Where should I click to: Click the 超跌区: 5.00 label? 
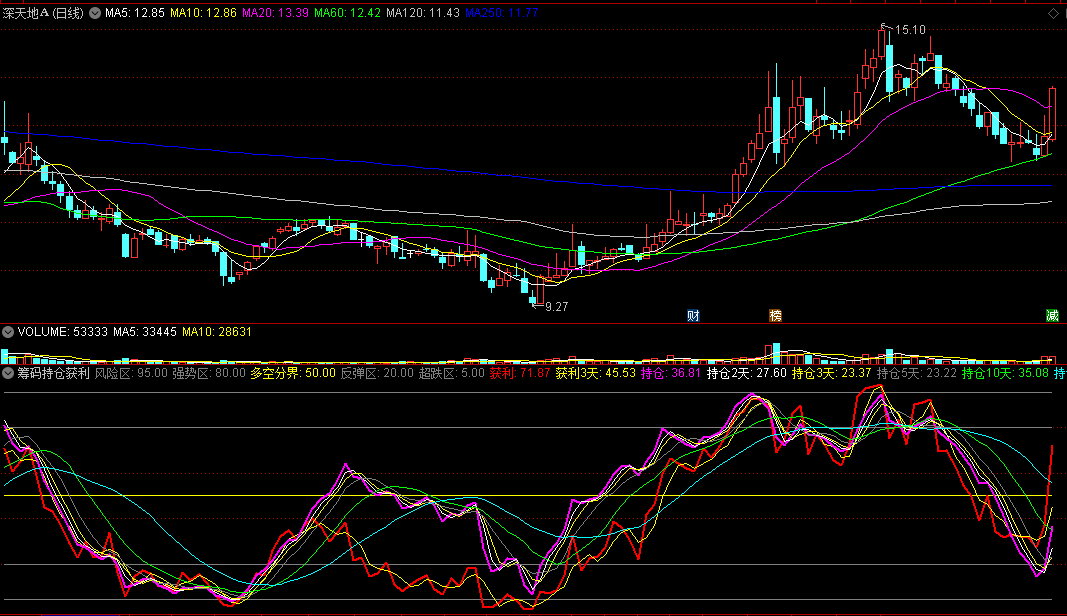coord(452,373)
